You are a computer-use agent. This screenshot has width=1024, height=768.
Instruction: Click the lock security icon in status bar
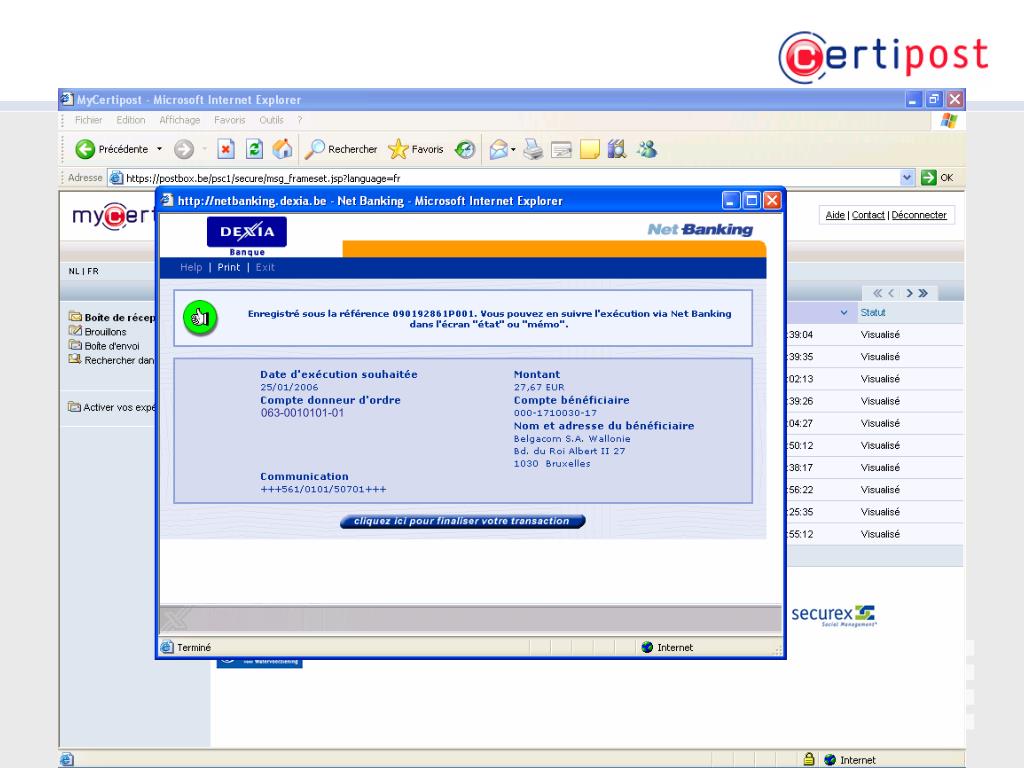click(x=809, y=760)
